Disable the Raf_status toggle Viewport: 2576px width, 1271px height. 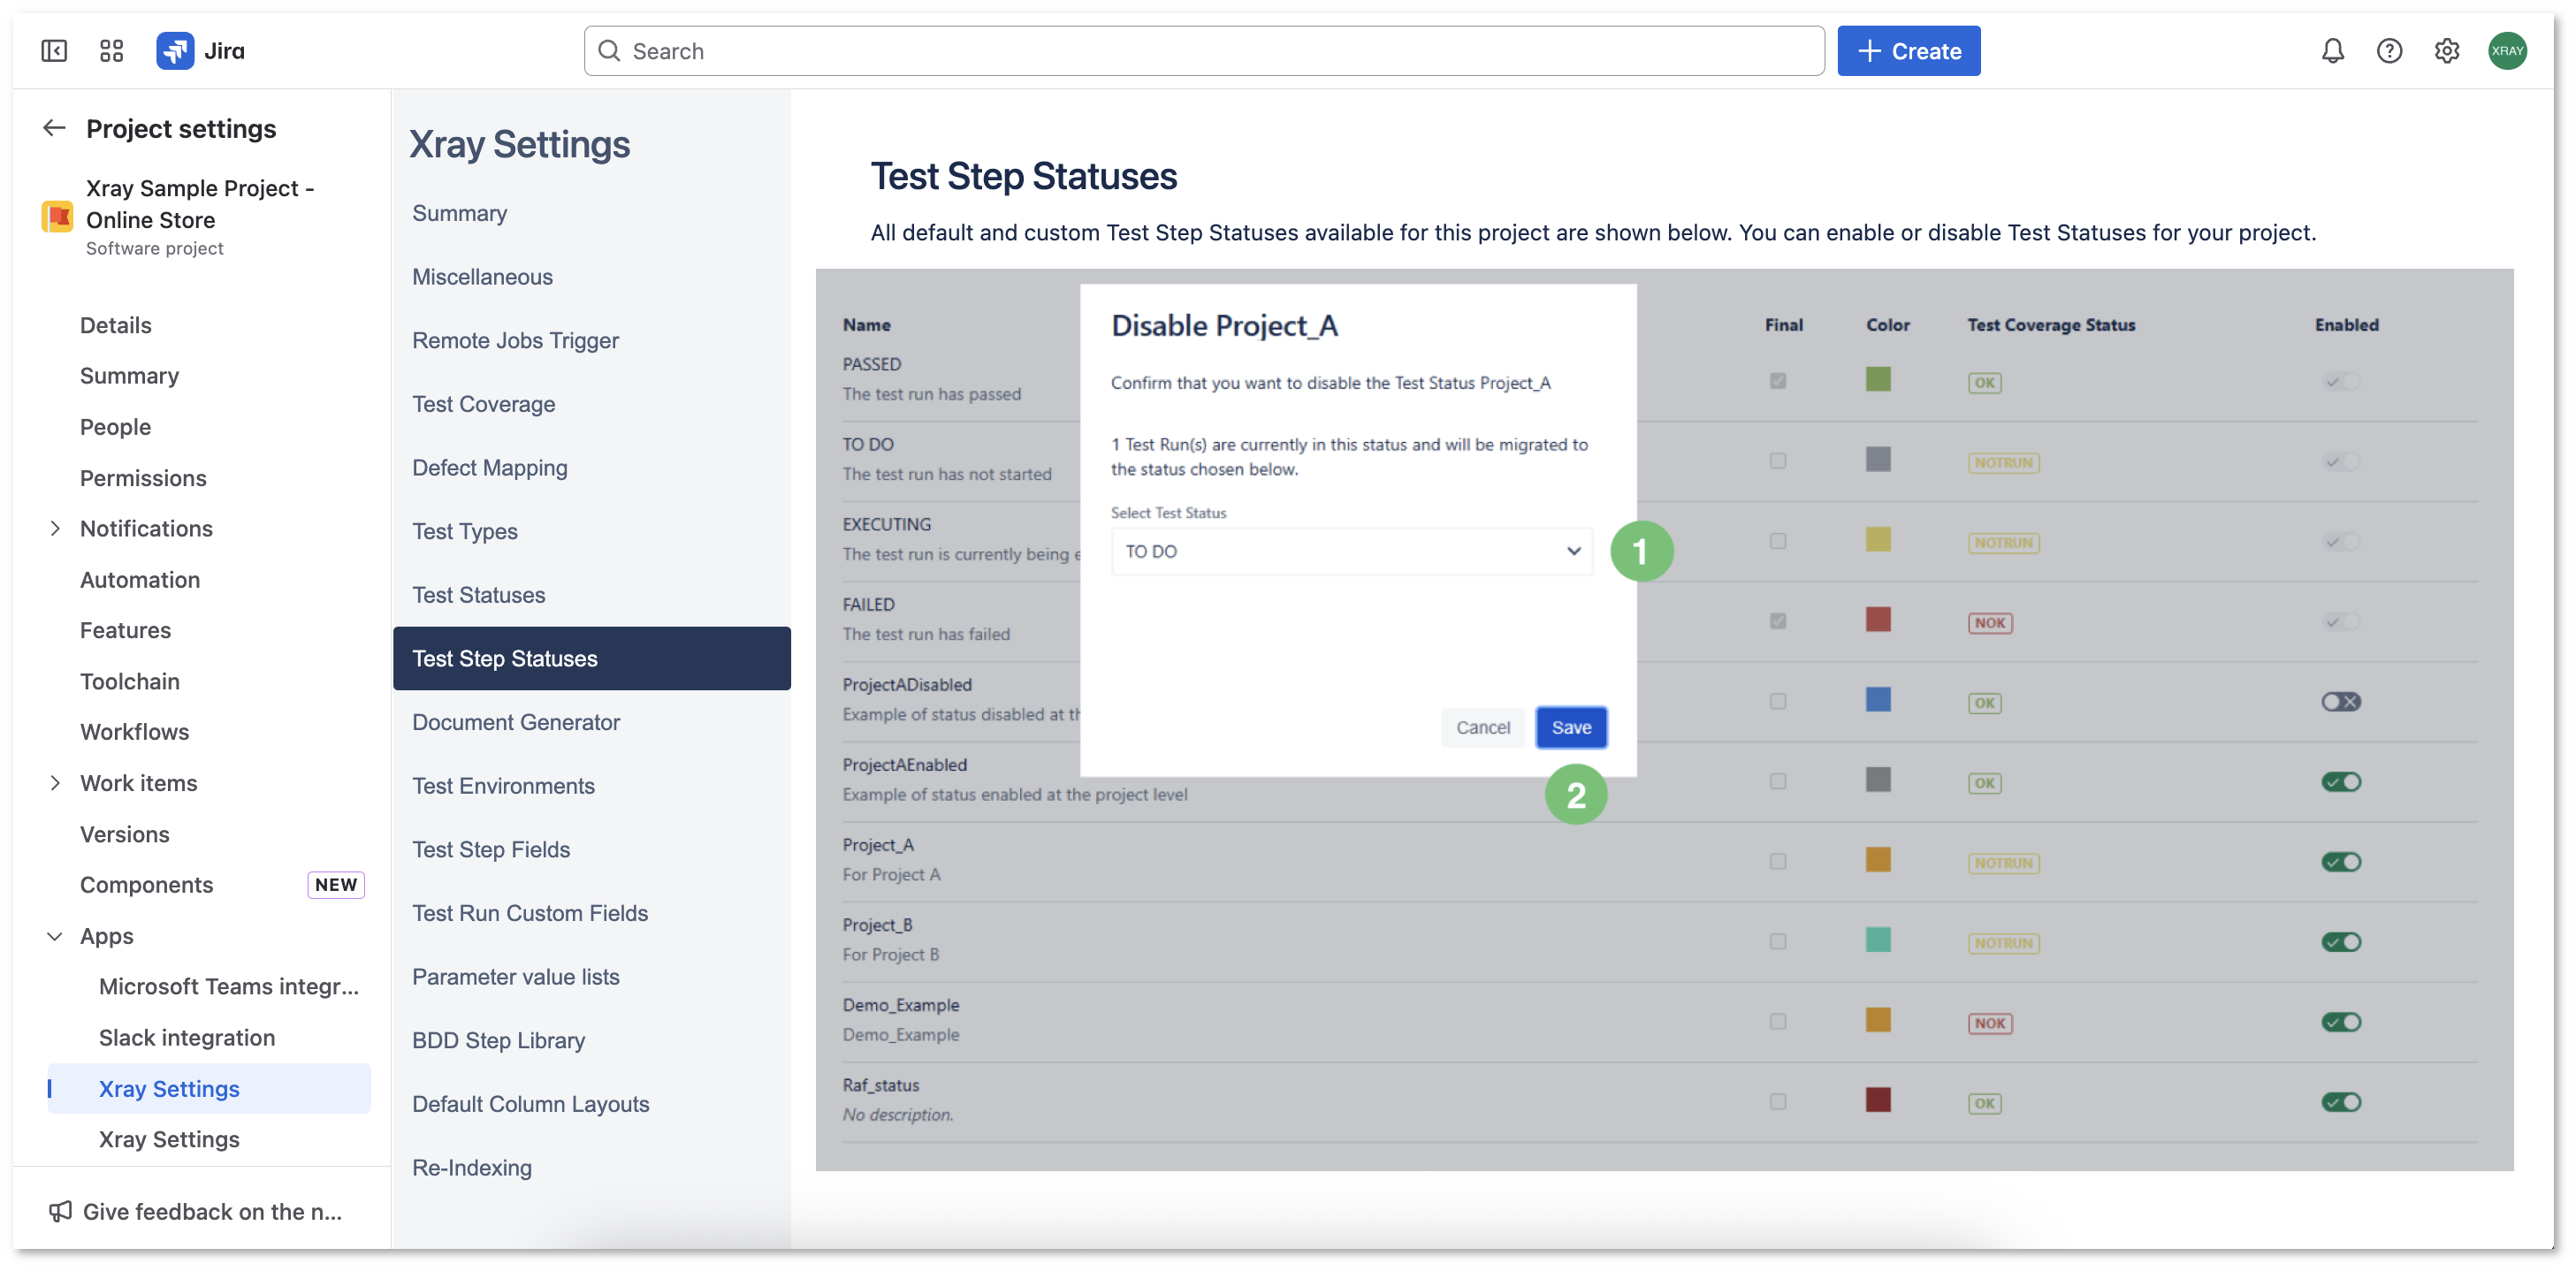[2340, 1102]
